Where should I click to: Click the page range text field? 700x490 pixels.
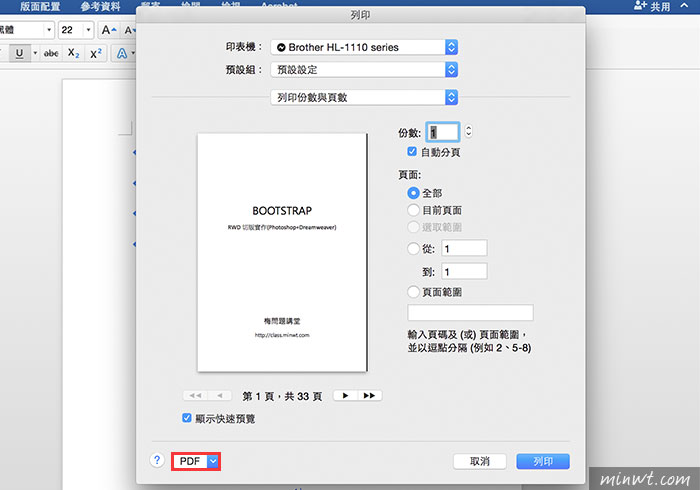tap(470, 312)
